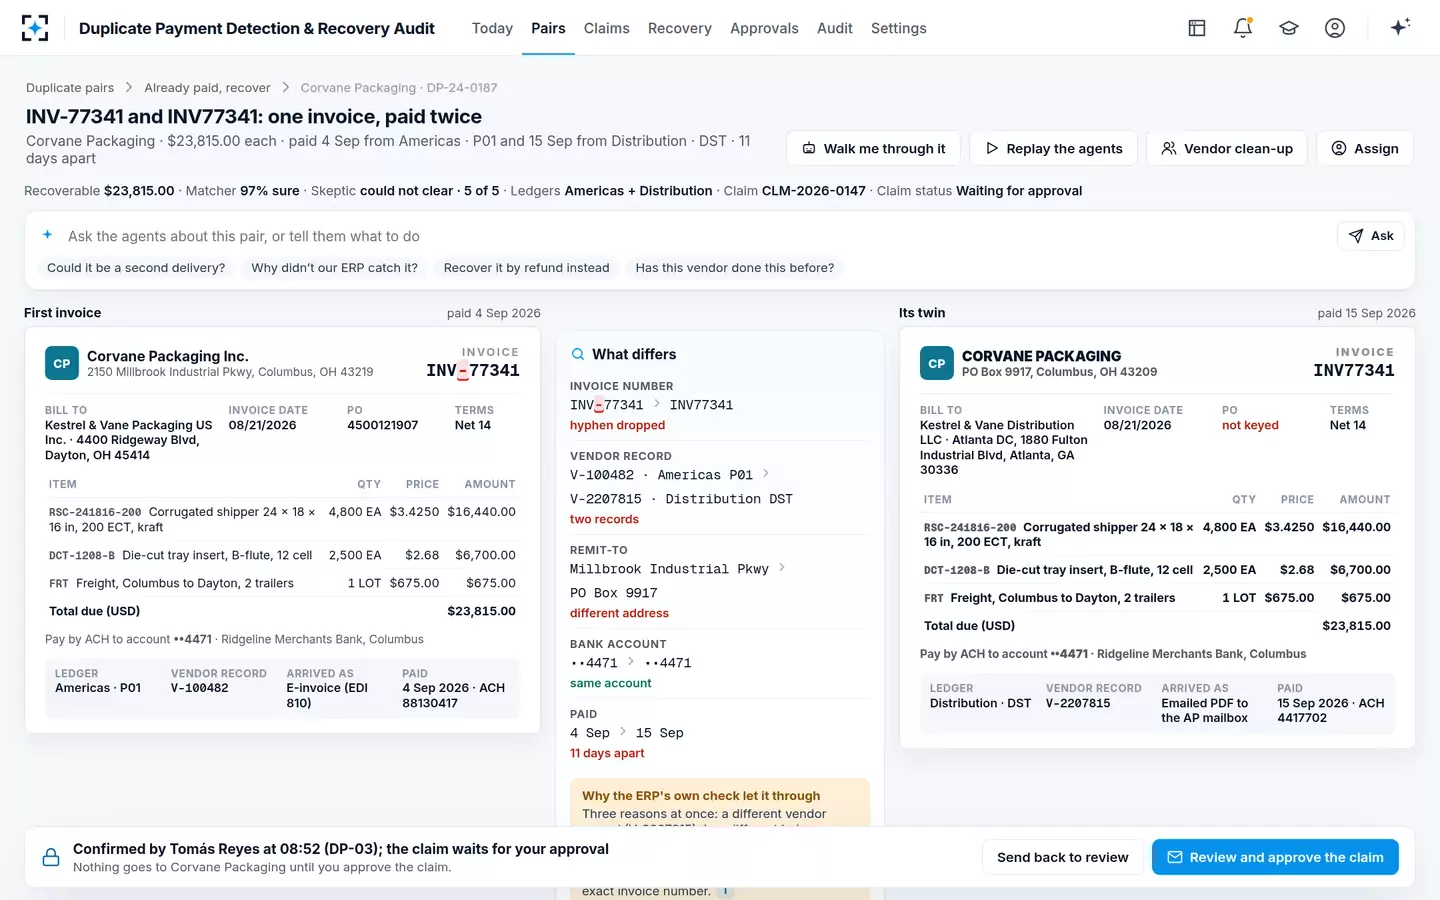
Task: Open the layout panel icon in the header
Action: (x=1197, y=28)
